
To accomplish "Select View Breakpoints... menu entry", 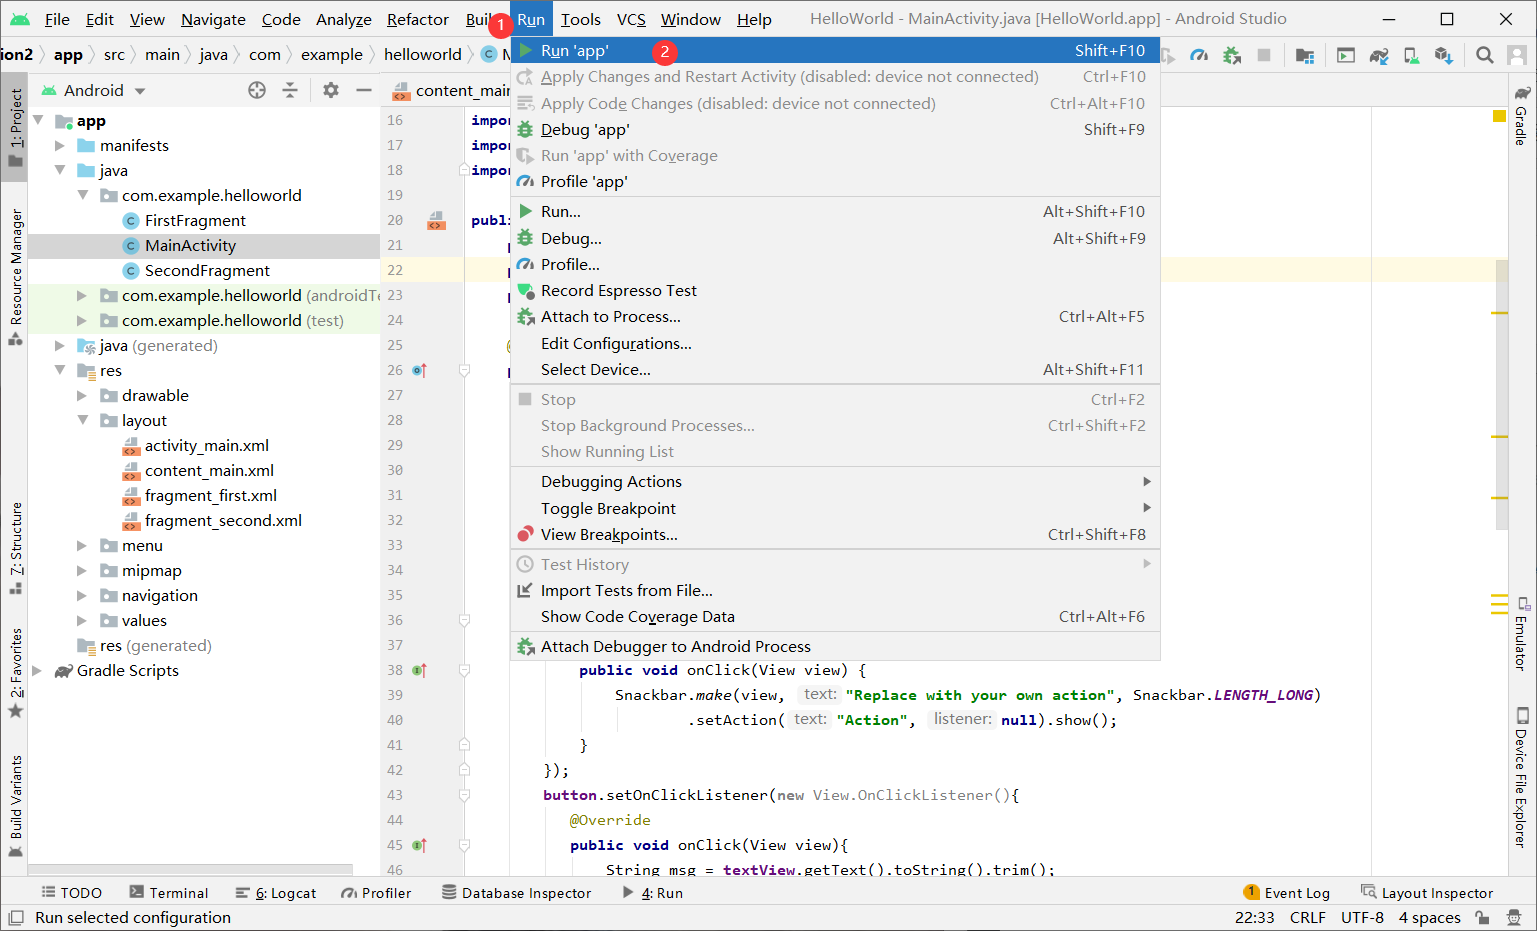I will pos(835,534).
